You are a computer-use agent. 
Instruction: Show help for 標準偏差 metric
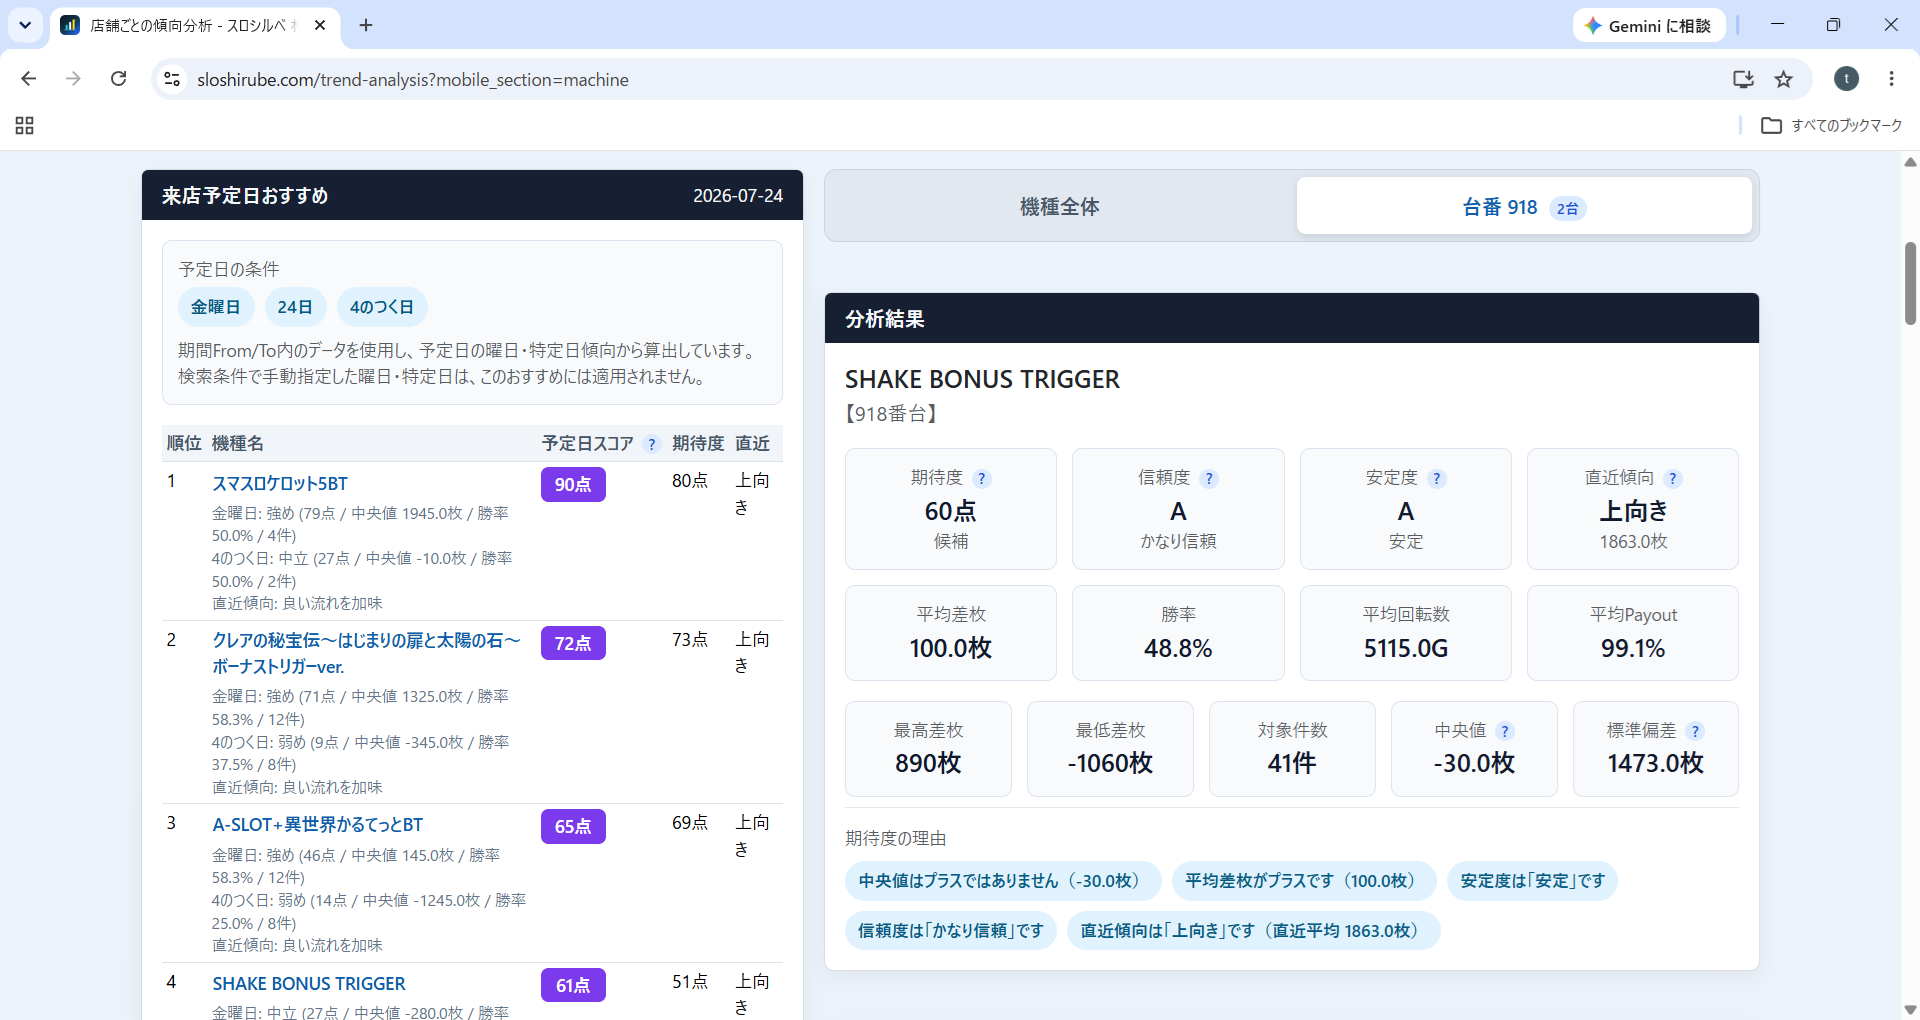click(x=1695, y=731)
